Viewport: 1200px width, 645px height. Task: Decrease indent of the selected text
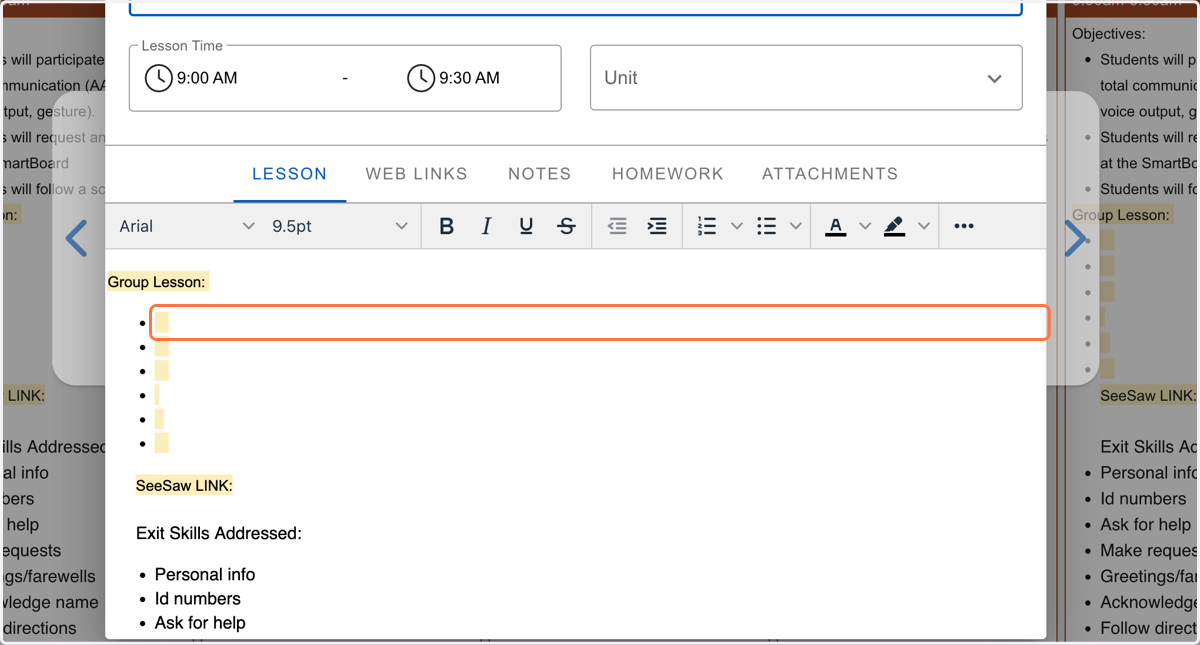617,226
